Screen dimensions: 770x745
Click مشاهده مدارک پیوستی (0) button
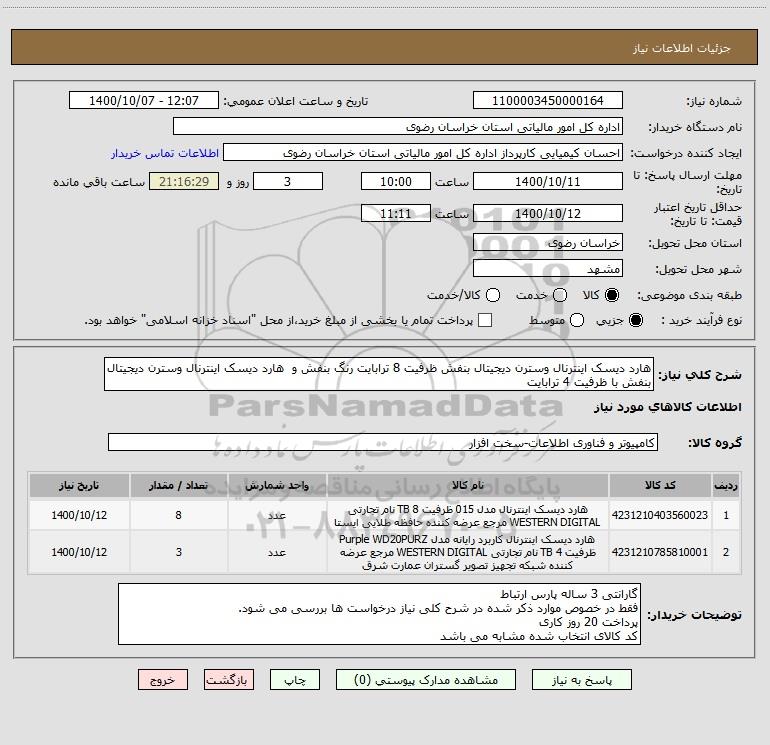[x=426, y=680]
